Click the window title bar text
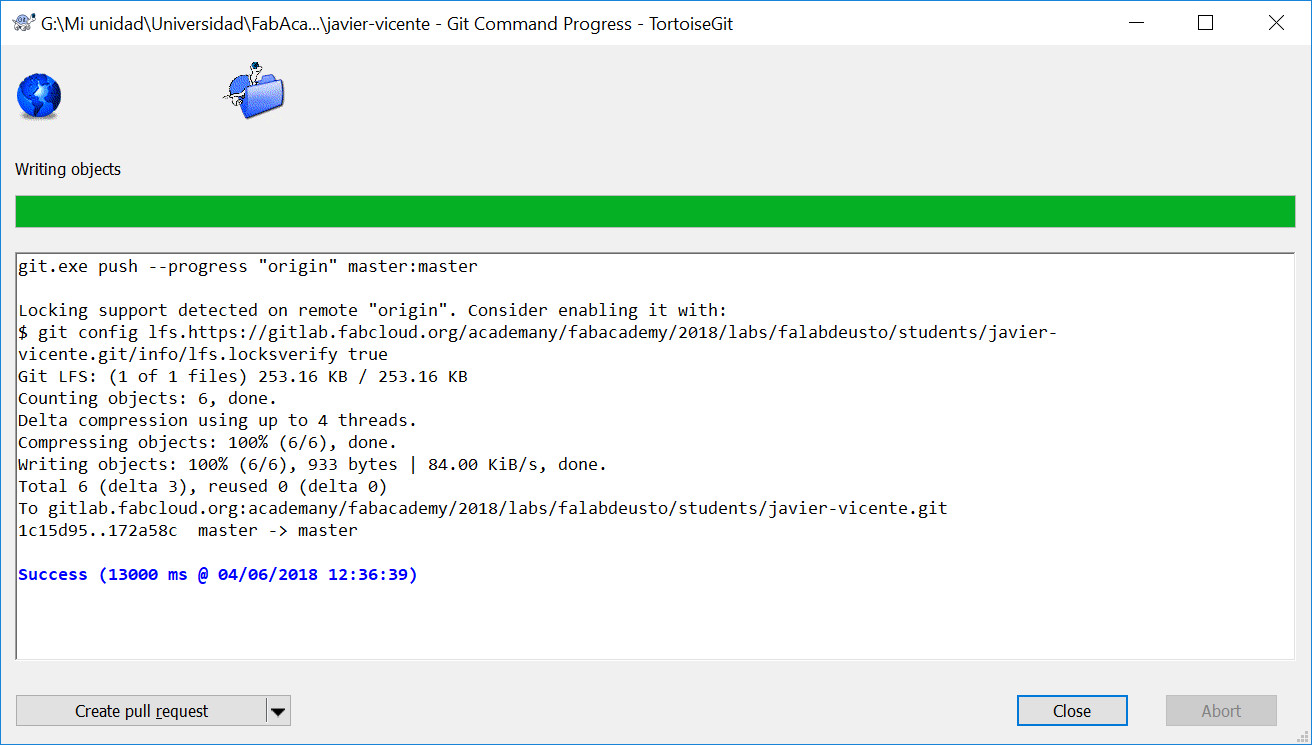1312x745 pixels. pos(387,23)
